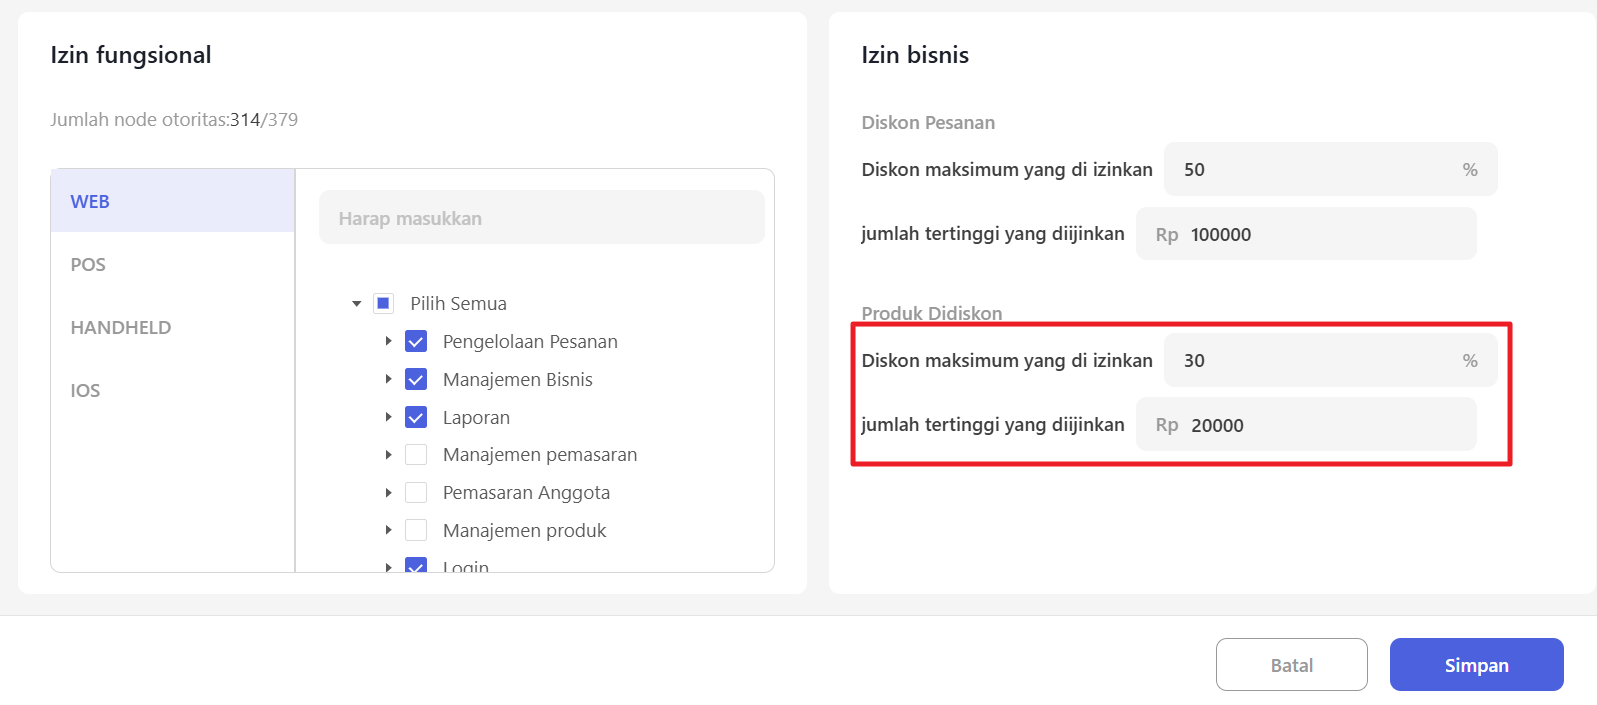Uncheck the Pengelolaan Pesanan checkbox

point(416,342)
